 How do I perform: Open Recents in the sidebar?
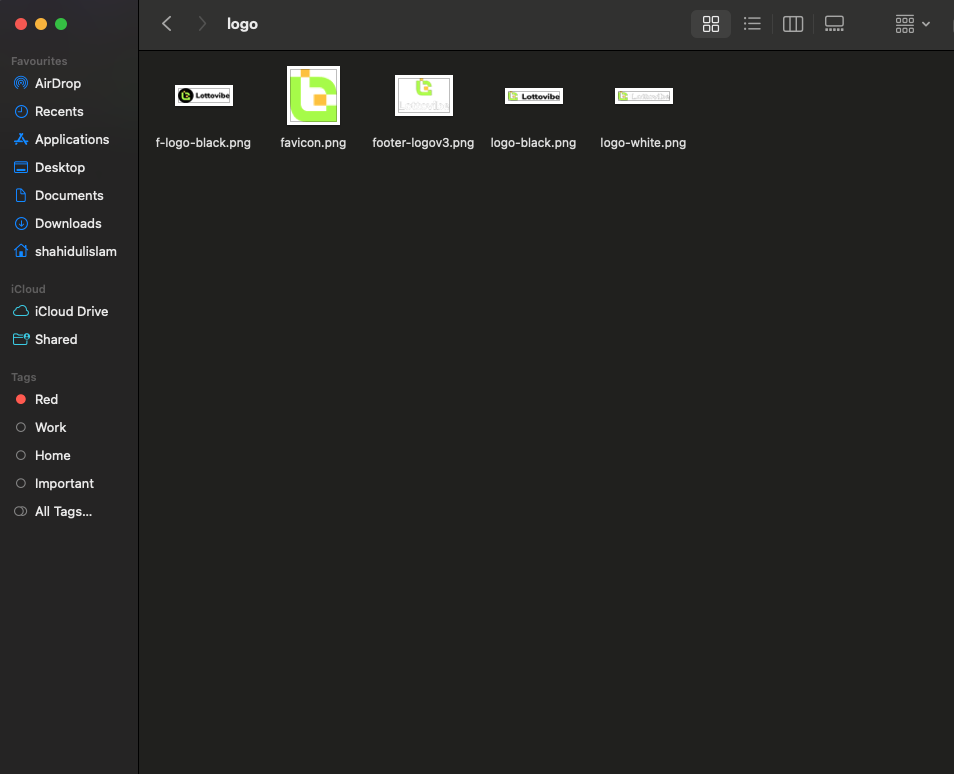pos(59,111)
